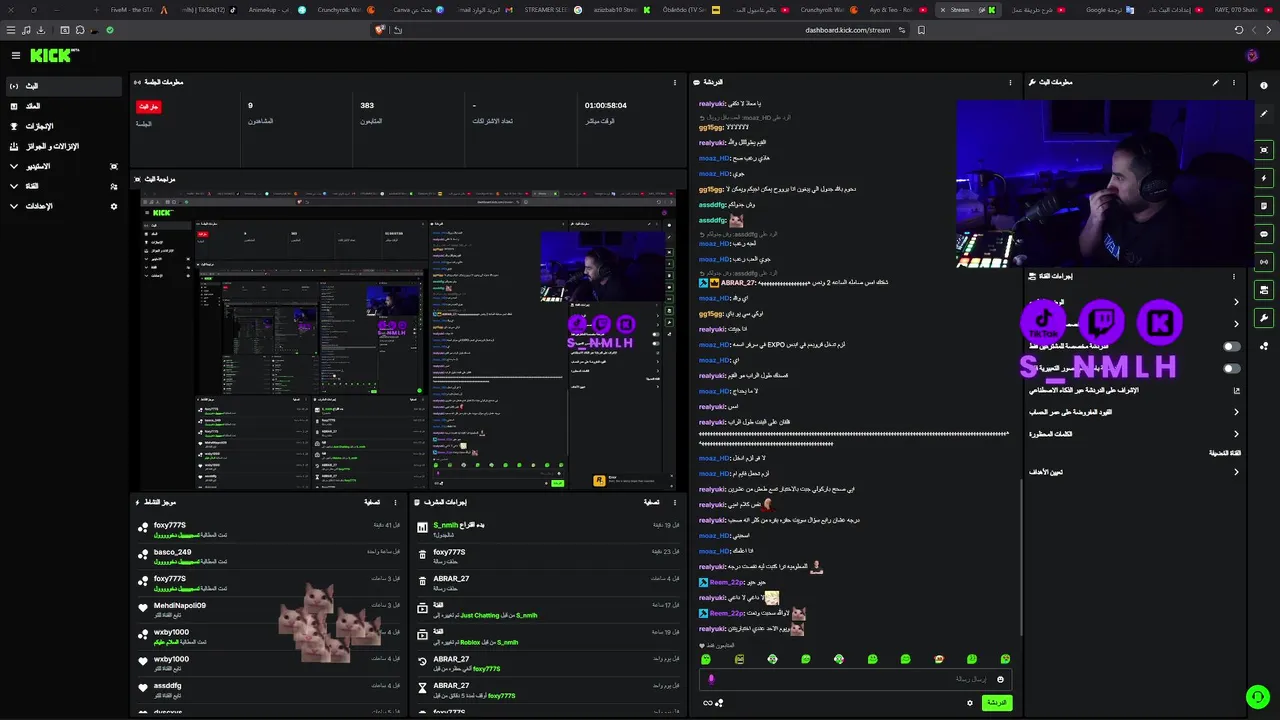This screenshot has height=720, width=1280.
Task: Click the music note icon in browser toolbar
Action: (25, 30)
